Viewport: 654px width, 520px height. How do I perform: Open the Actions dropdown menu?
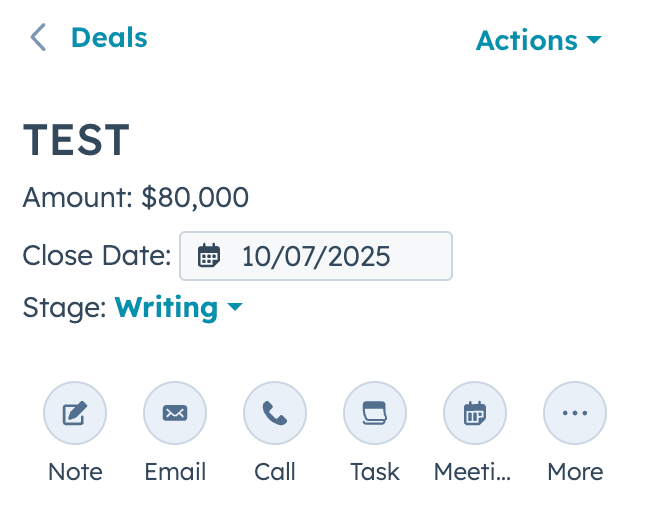point(539,41)
